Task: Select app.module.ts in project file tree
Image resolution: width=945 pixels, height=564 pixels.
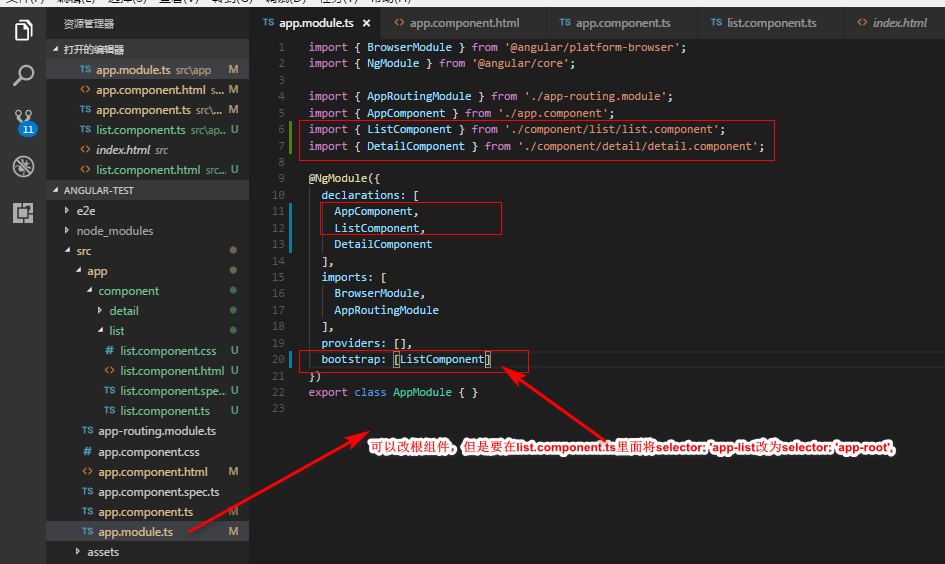Action: click(x=147, y=532)
